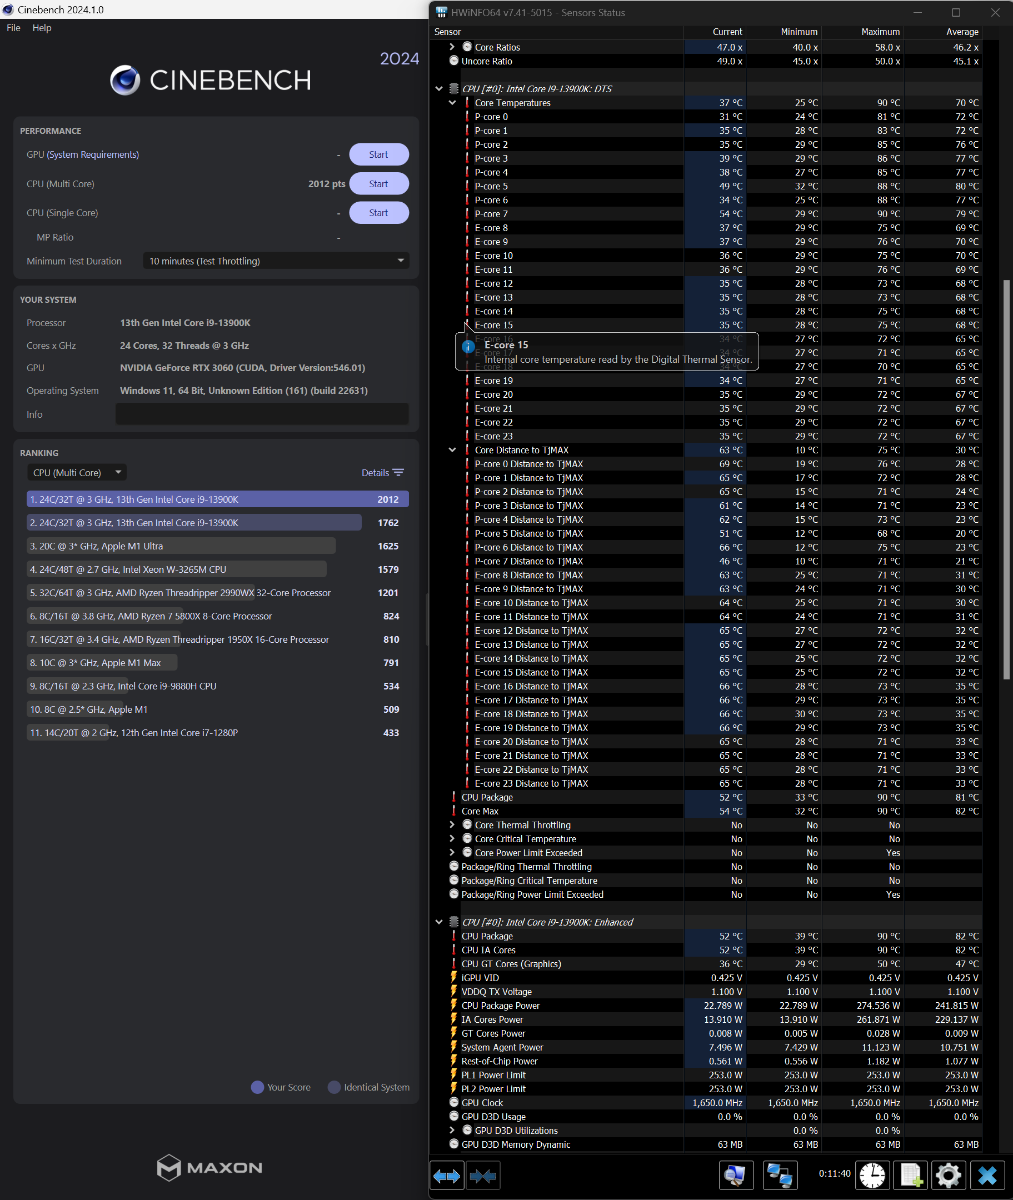Image resolution: width=1013 pixels, height=1200 pixels.
Task: Start the GPU (System Requirements) test
Action: coord(379,155)
